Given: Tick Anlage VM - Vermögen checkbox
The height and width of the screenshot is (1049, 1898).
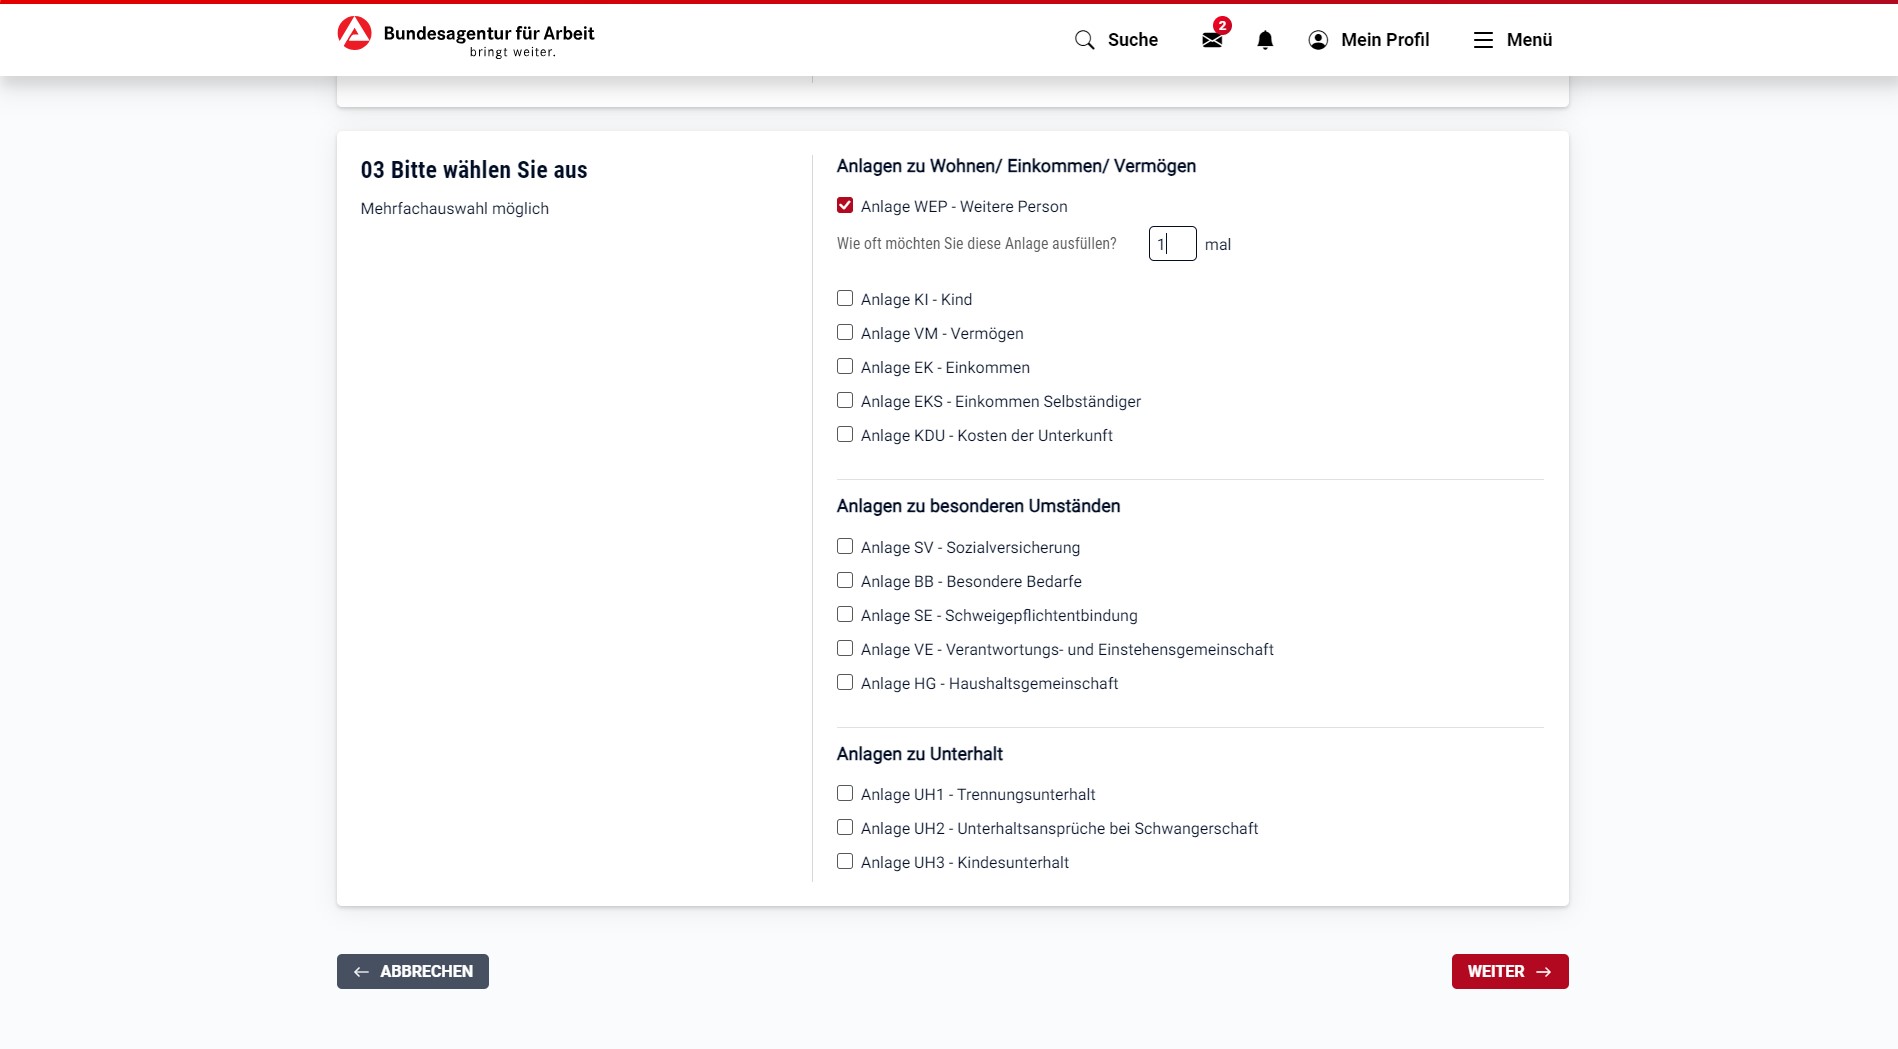Looking at the screenshot, I should point(845,333).
